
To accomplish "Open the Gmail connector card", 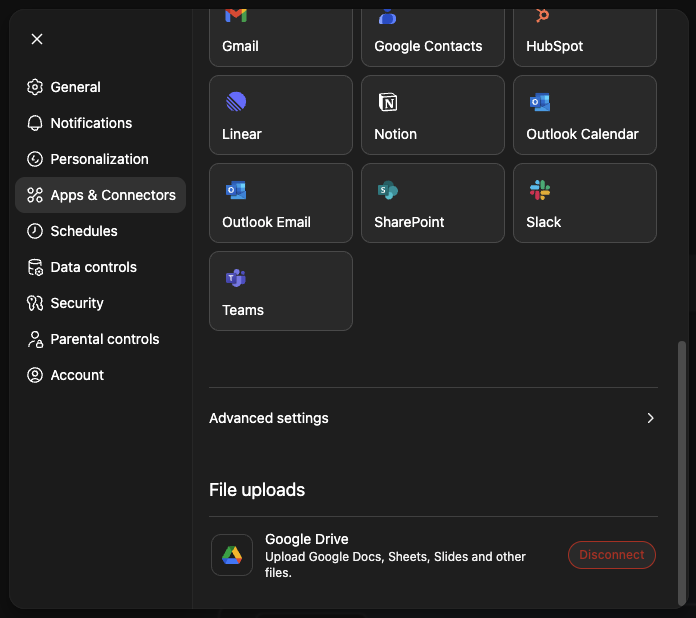I will (x=281, y=38).
